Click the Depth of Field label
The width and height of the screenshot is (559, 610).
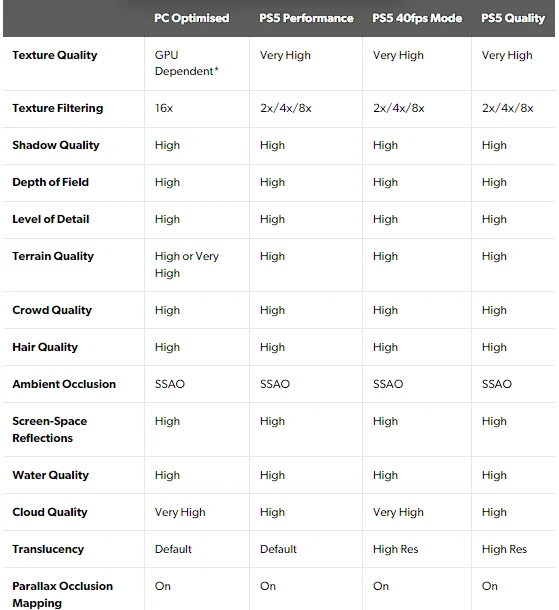(51, 182)
